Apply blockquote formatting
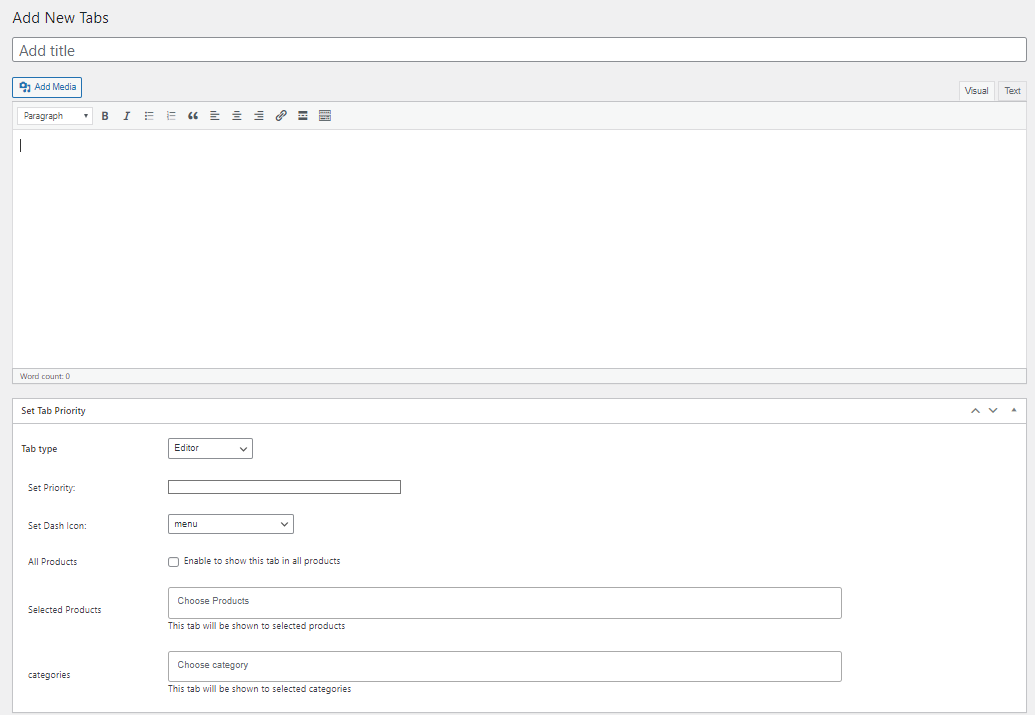 point(193,116)
